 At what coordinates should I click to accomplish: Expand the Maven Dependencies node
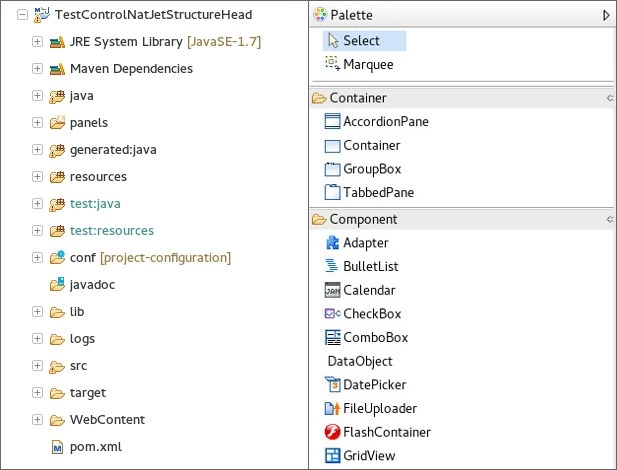coord(37,68)
